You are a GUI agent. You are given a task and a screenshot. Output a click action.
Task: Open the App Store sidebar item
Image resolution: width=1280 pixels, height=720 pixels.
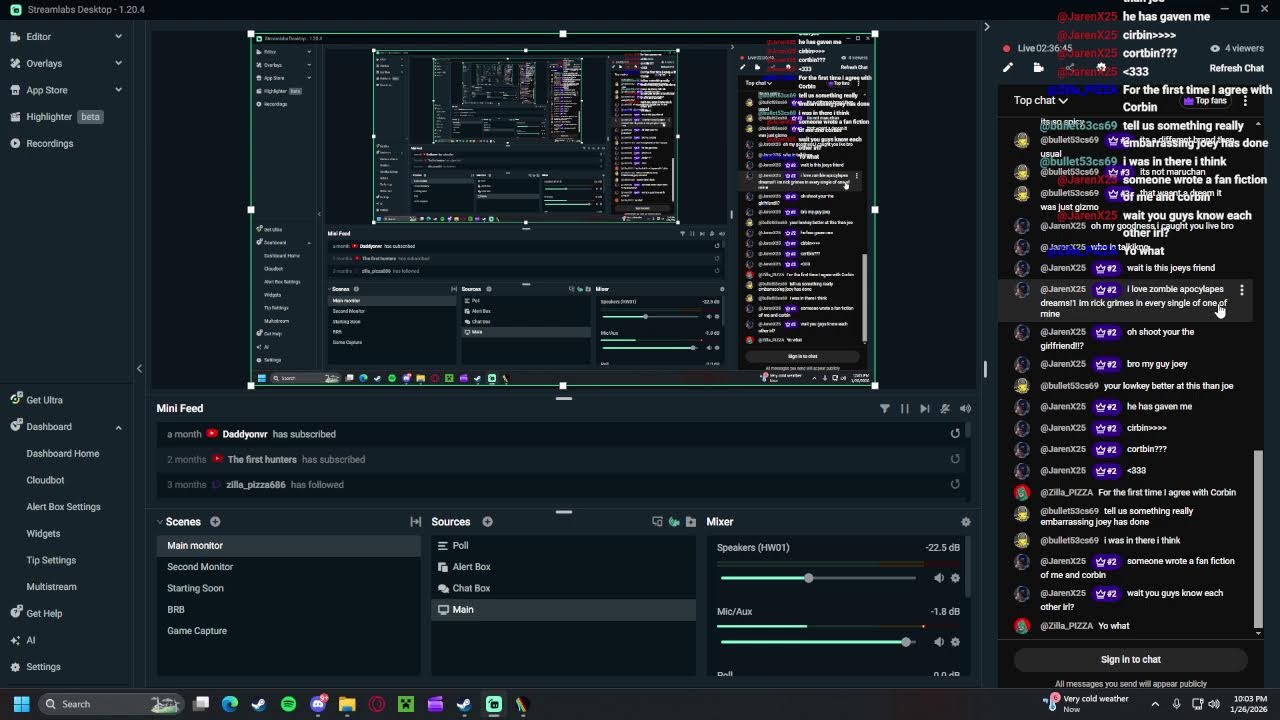click(46, 90)
